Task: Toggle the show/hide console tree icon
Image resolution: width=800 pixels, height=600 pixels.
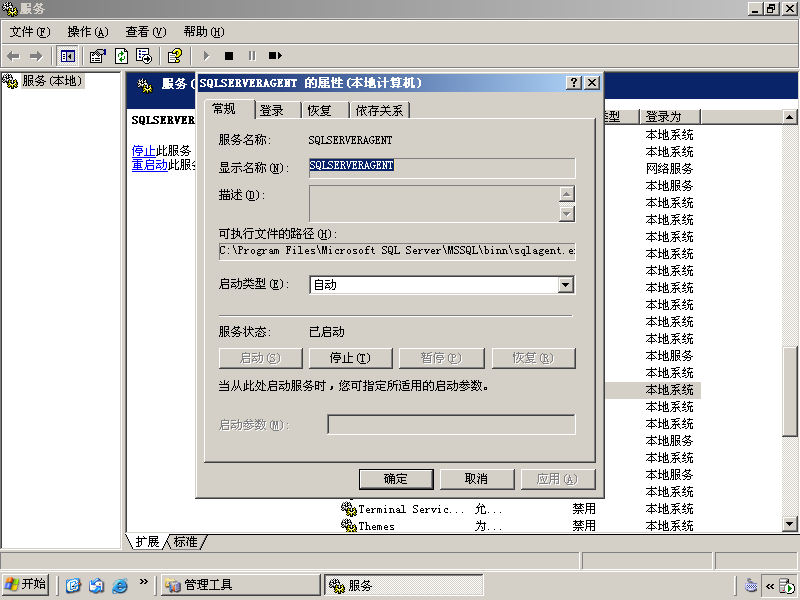Action: 67,56
